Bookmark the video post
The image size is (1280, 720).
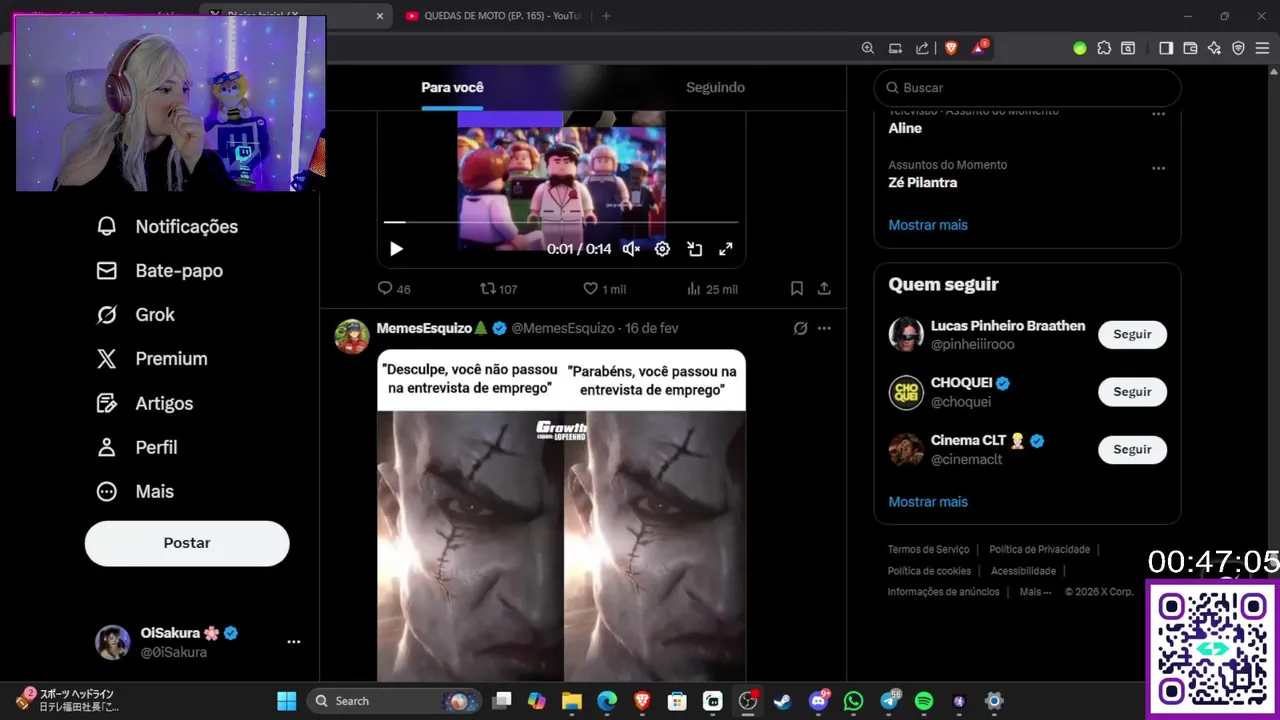[797, 288]
